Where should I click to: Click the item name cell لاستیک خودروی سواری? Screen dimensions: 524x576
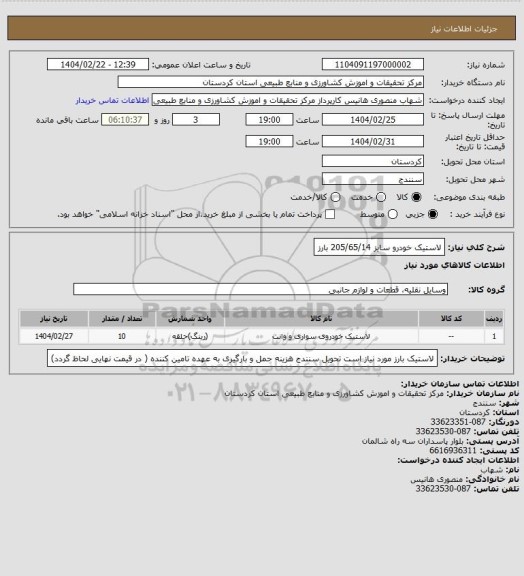[x=322, y=336]
